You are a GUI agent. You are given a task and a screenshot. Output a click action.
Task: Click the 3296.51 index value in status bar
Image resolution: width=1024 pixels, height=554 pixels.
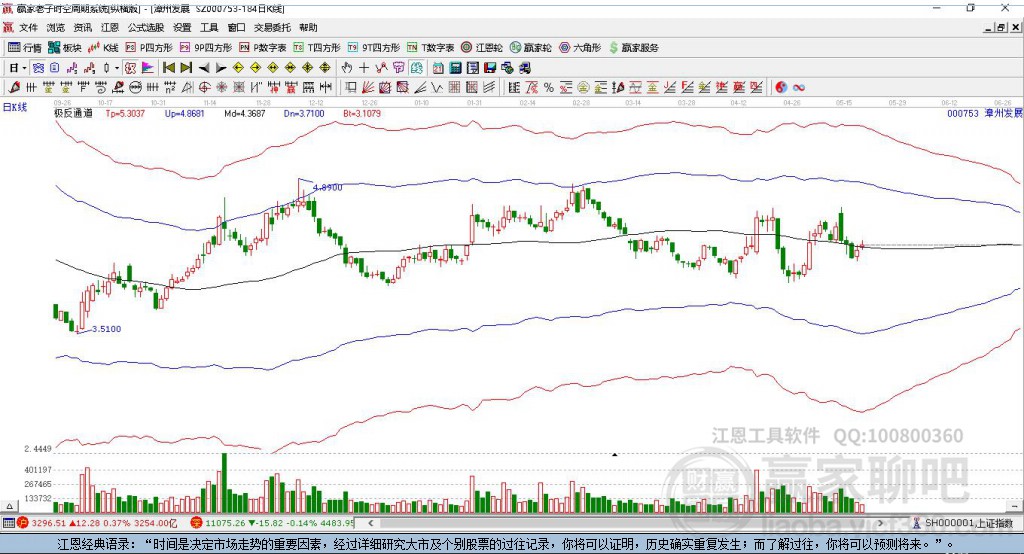tap(48, 523)
